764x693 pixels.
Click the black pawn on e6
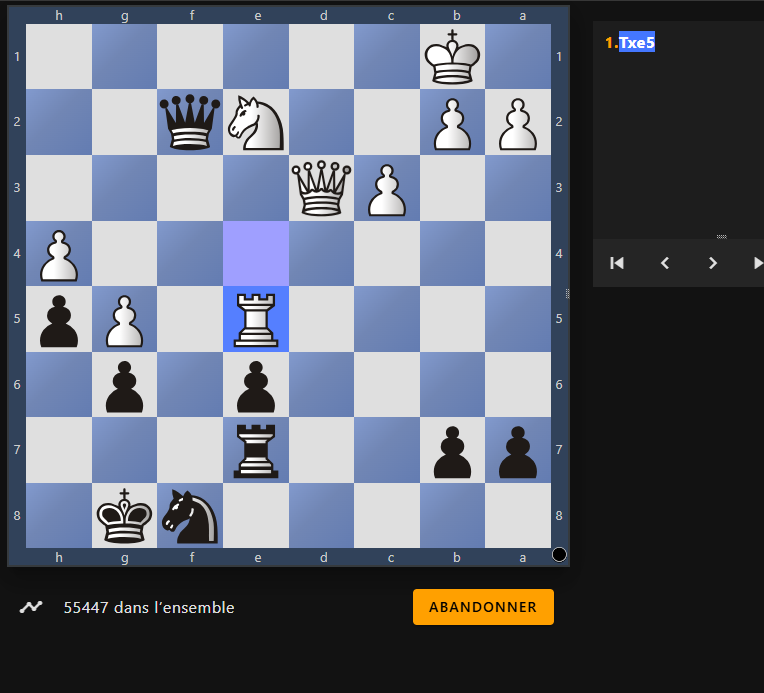pyautogui.click(x=256, y=385)
